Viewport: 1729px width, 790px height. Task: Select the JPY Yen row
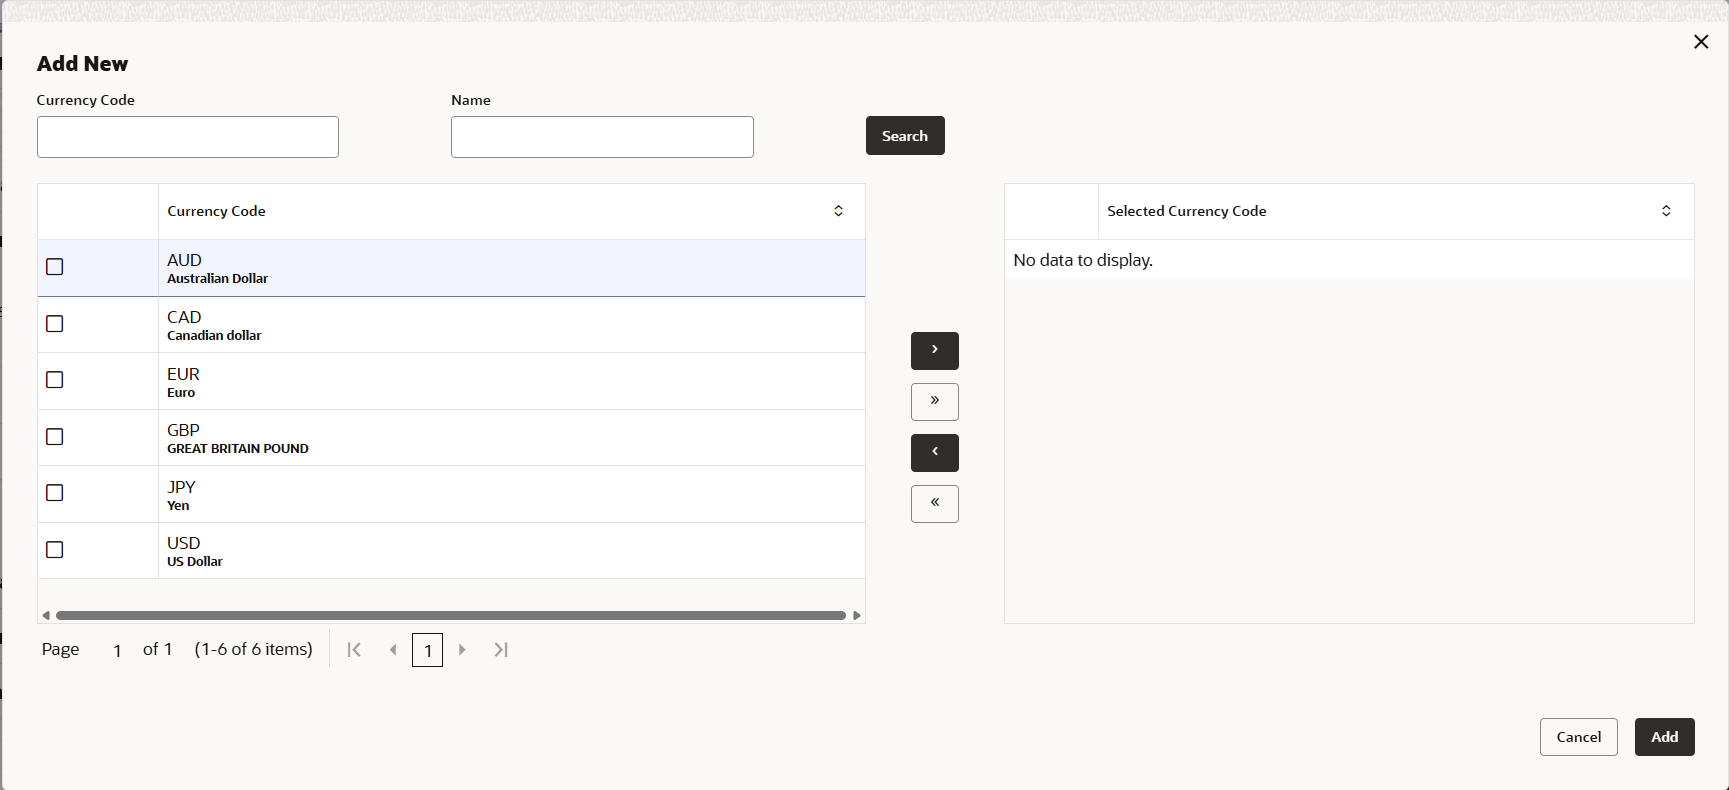click(x=451, y=494)
